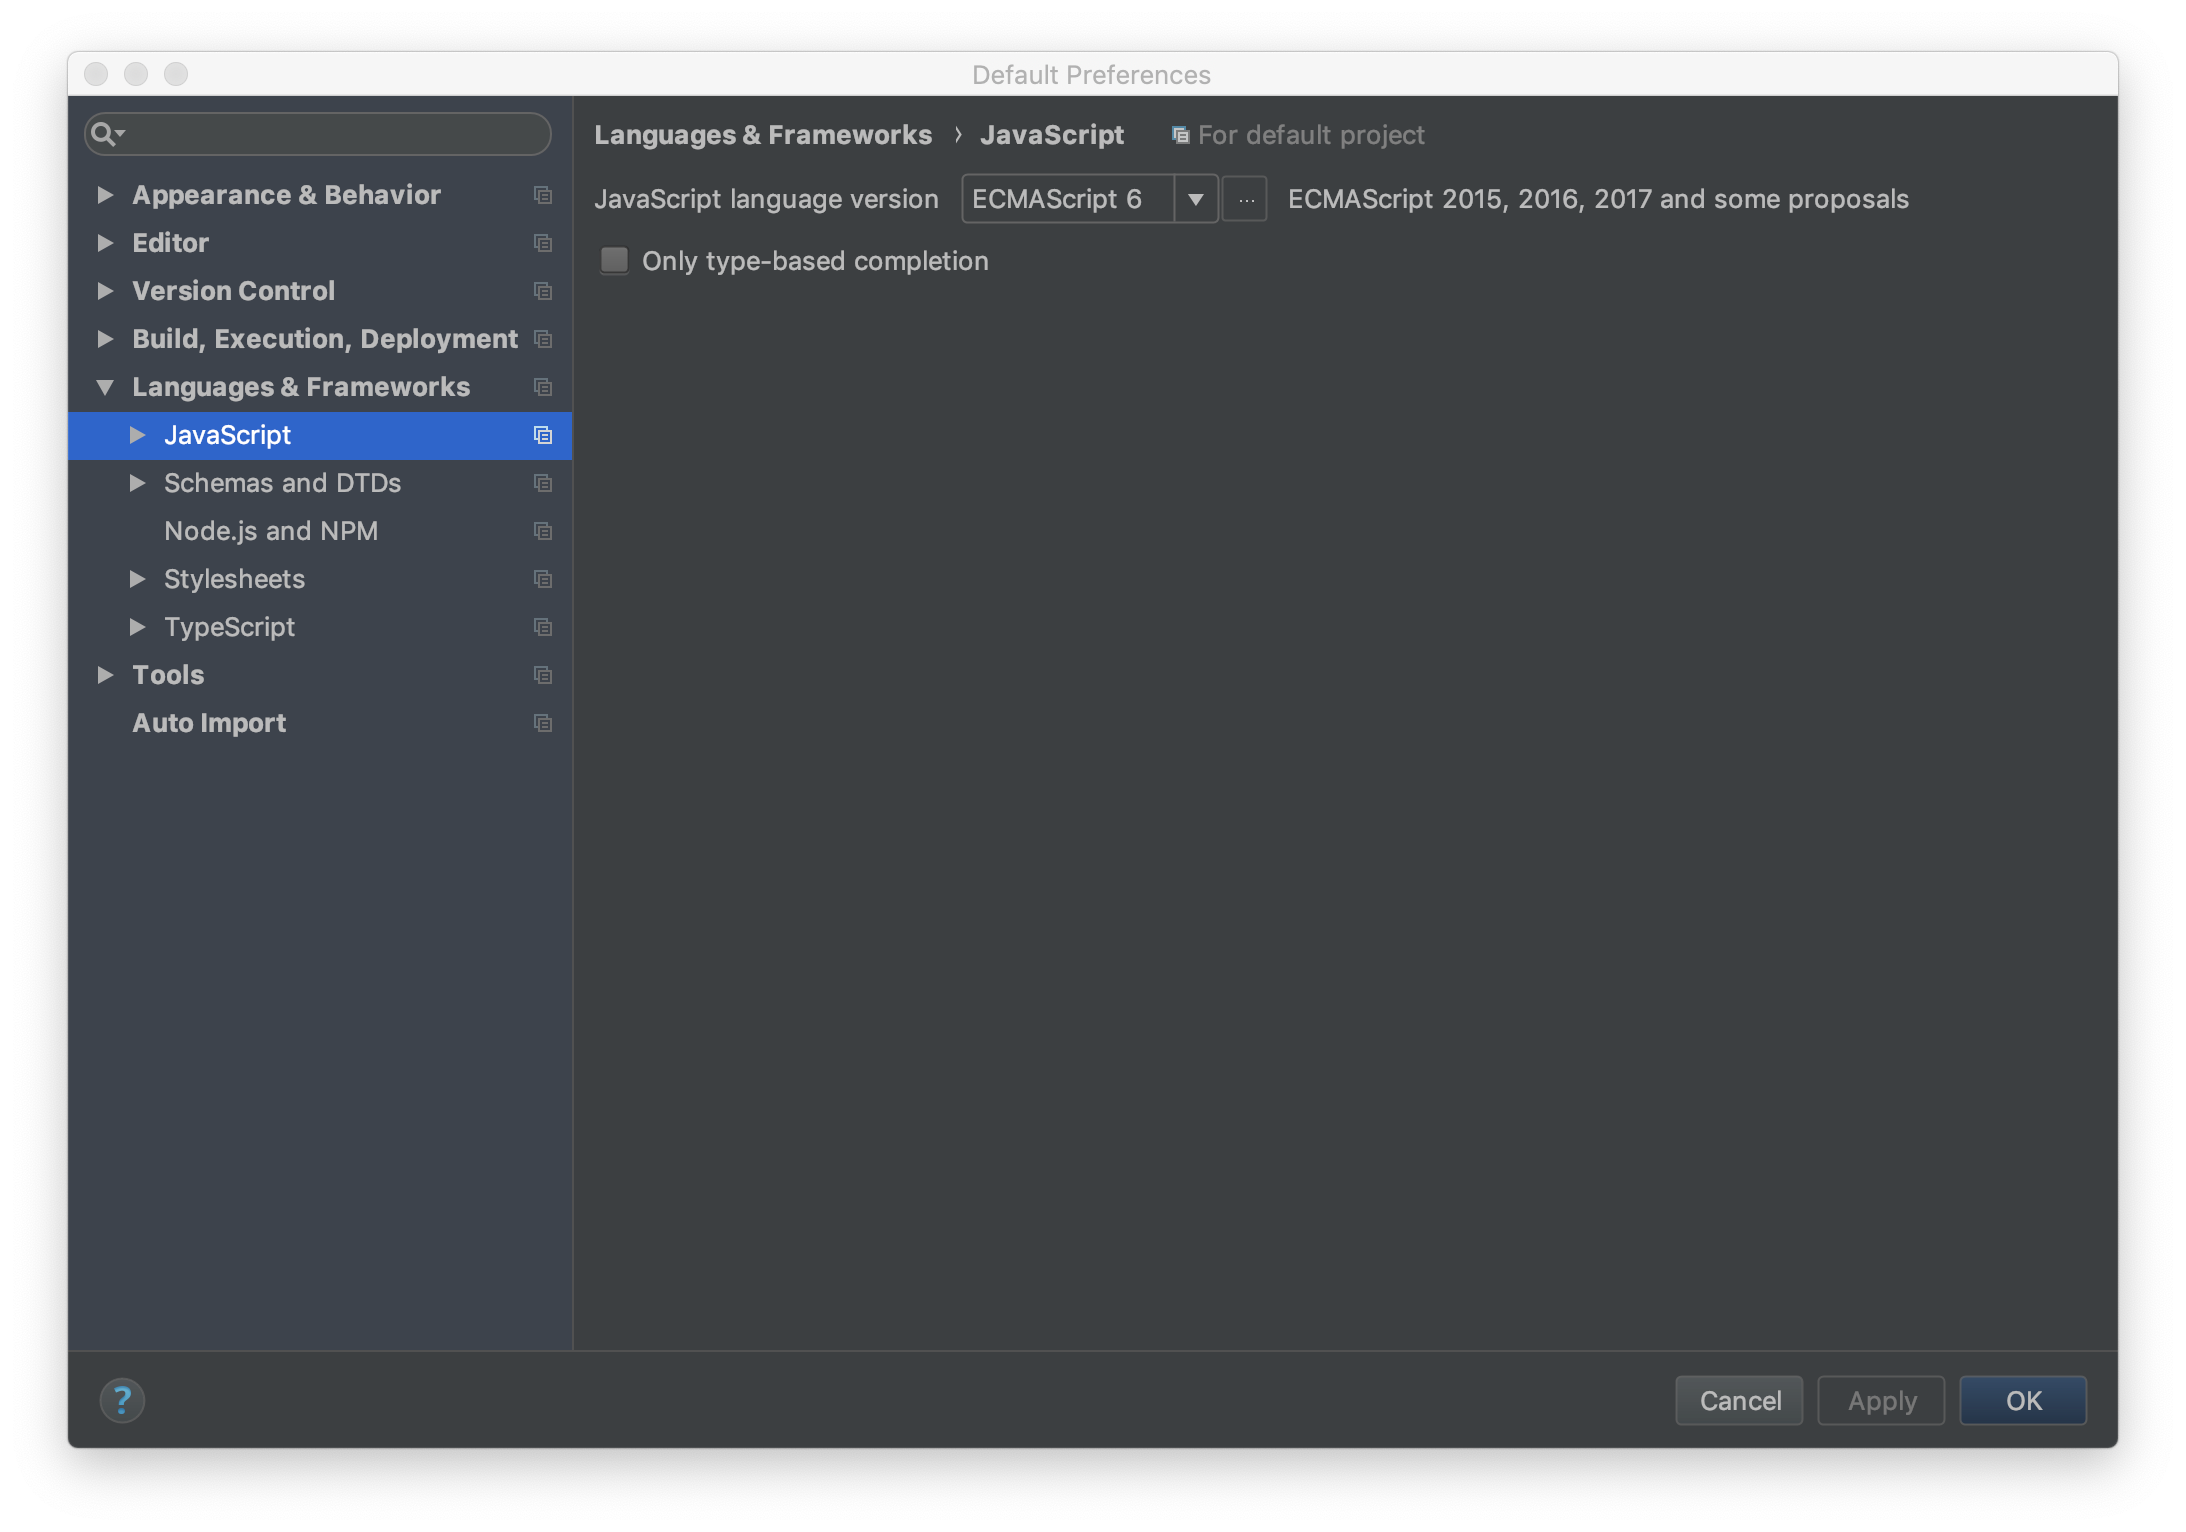This screenshot has width=2186, height=1532.
Task: Open the ECMAScript 6 version dropdown
Action: (x=1195, y=199)
